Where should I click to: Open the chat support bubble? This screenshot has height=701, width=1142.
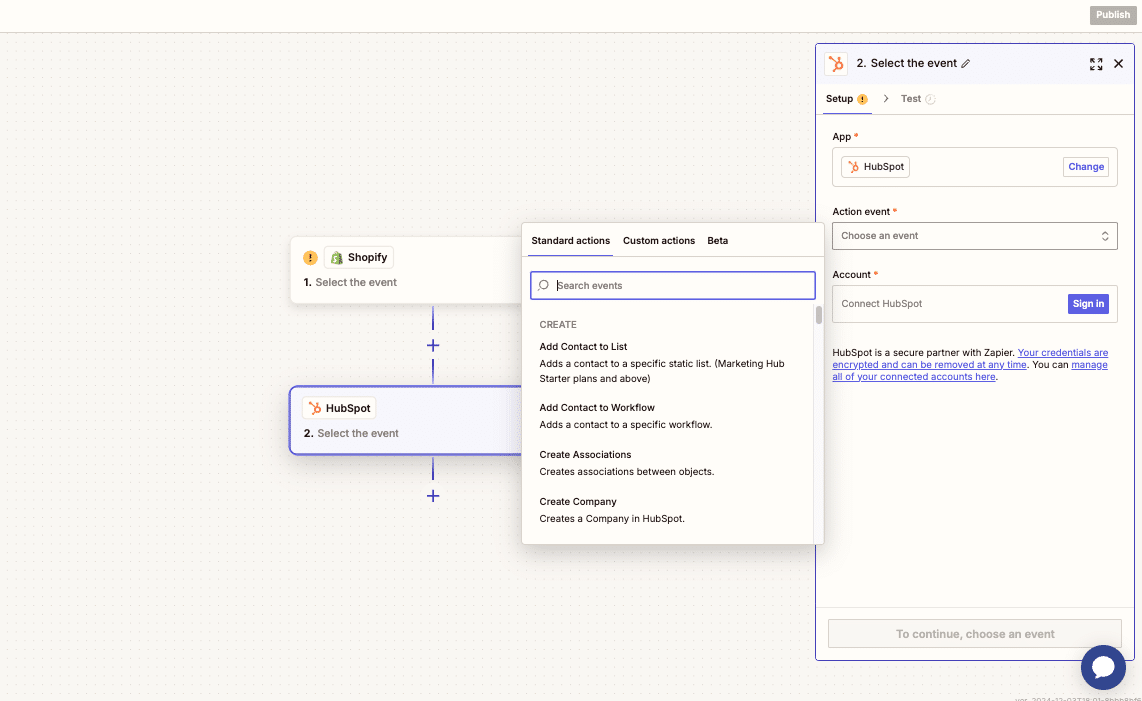(x=1103, y=667)
